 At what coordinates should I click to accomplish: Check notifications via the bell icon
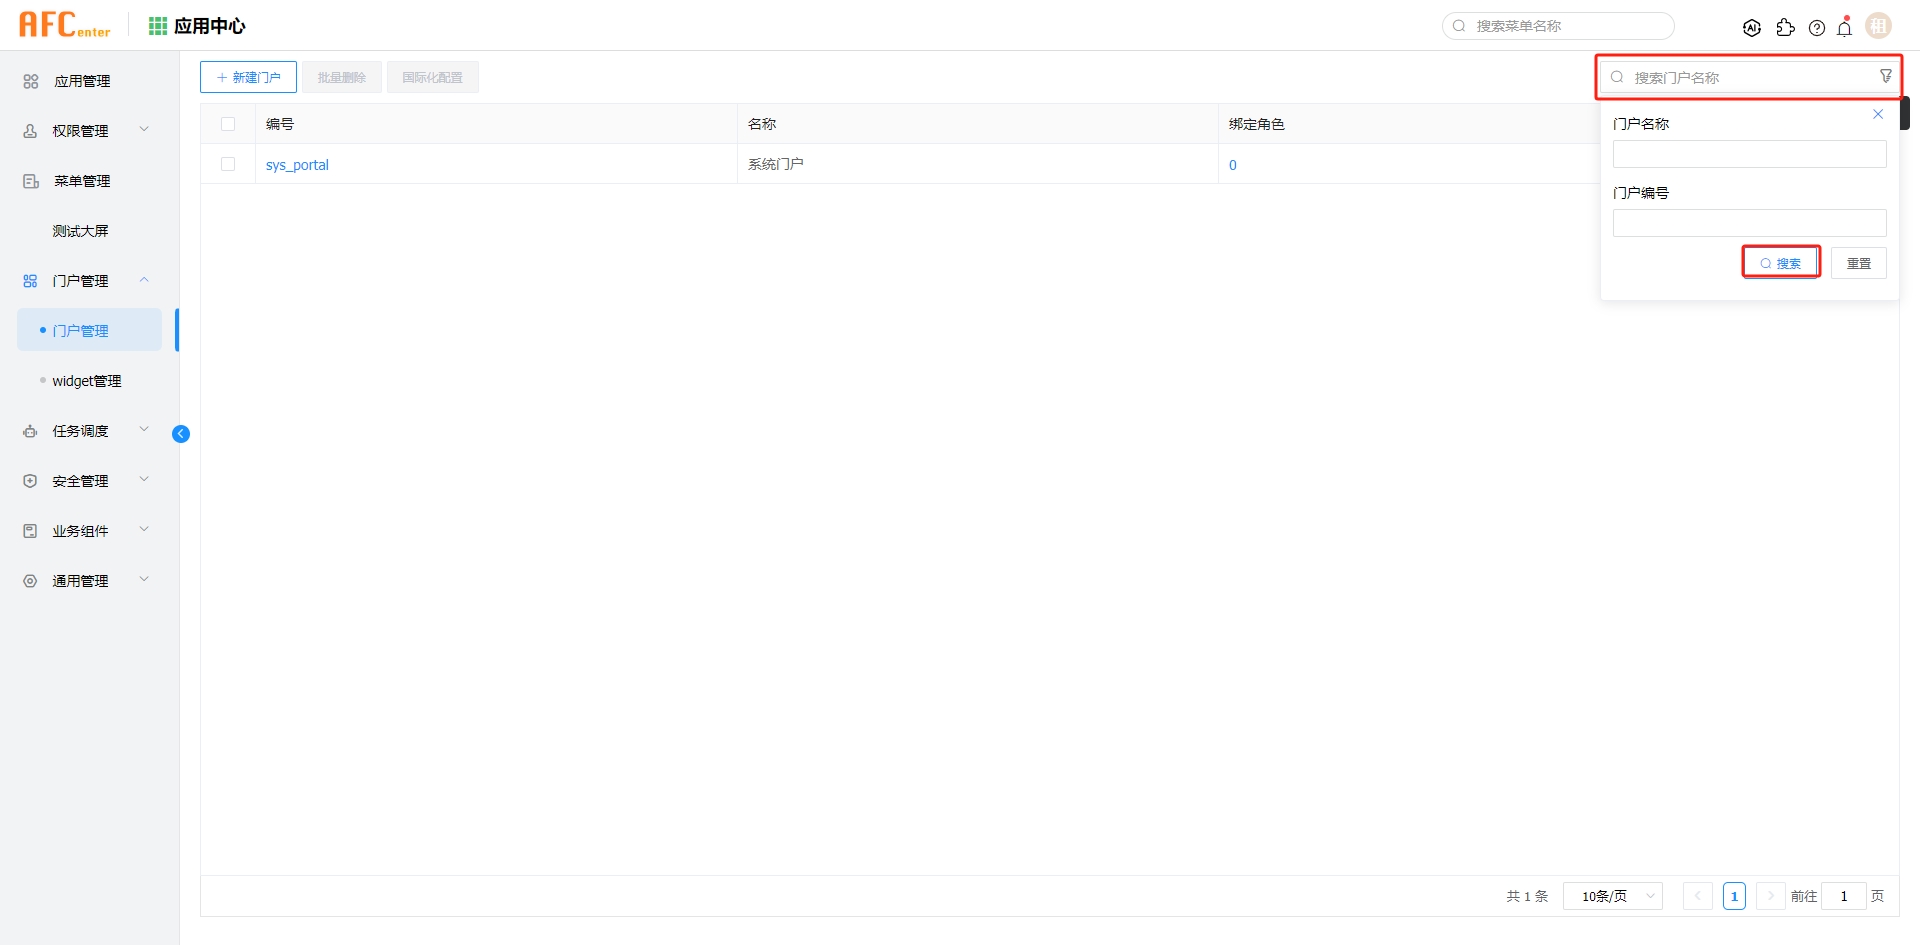(x=1845, y=28)
